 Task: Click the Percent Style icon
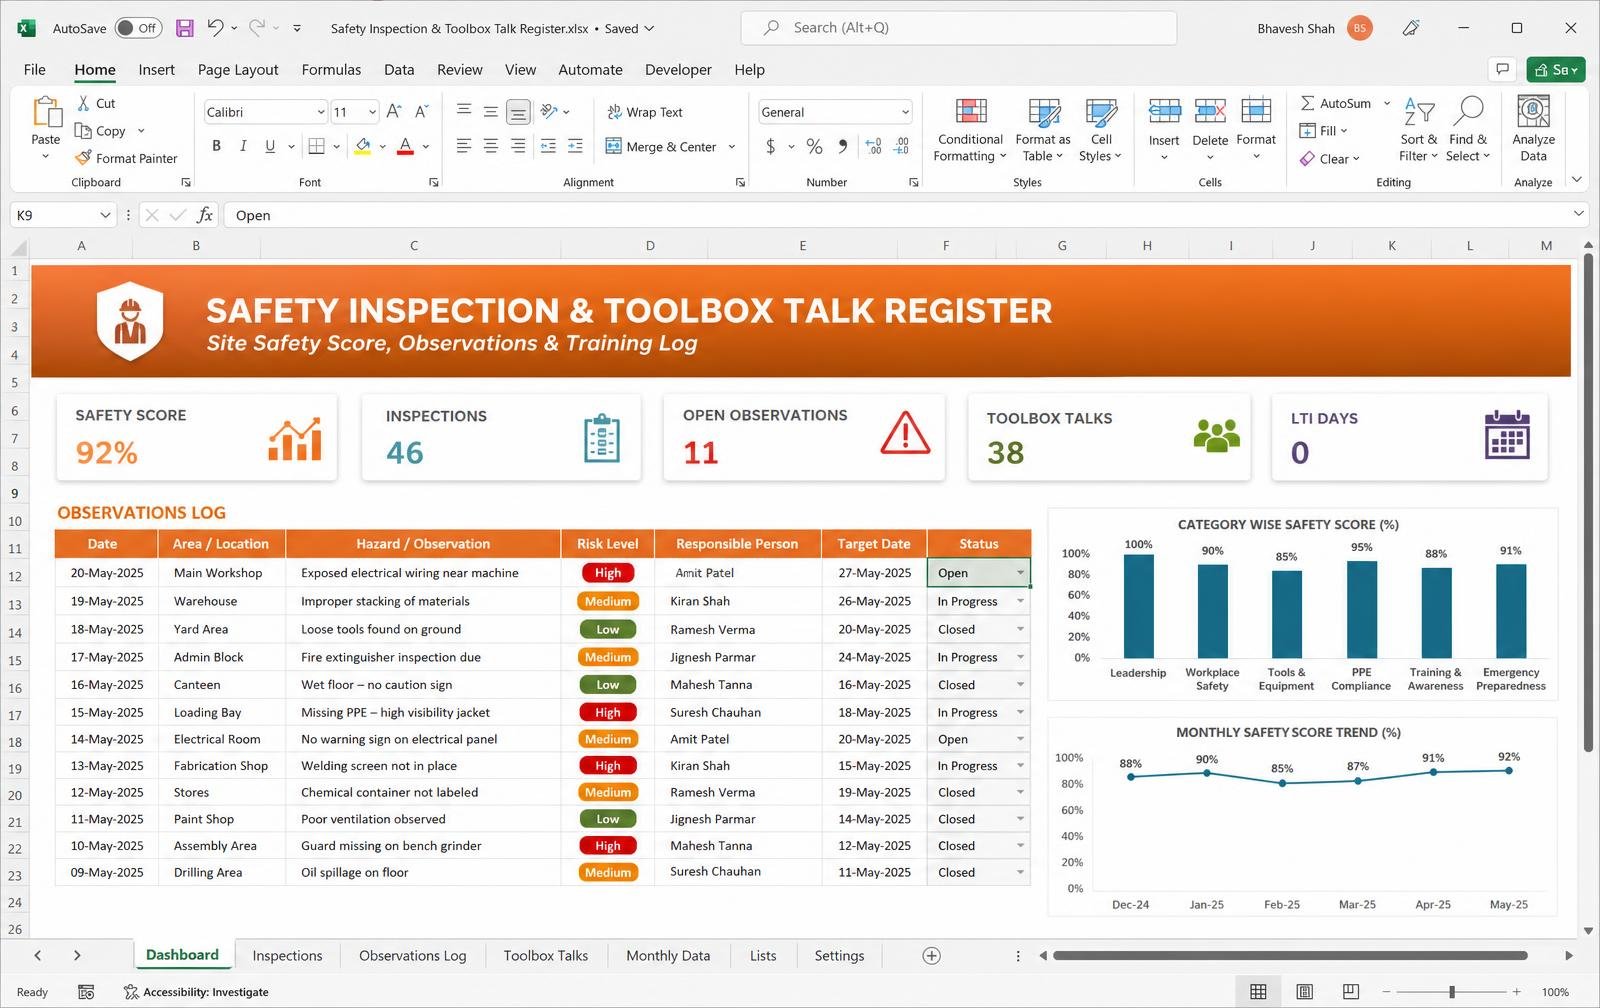coord(815,147)
